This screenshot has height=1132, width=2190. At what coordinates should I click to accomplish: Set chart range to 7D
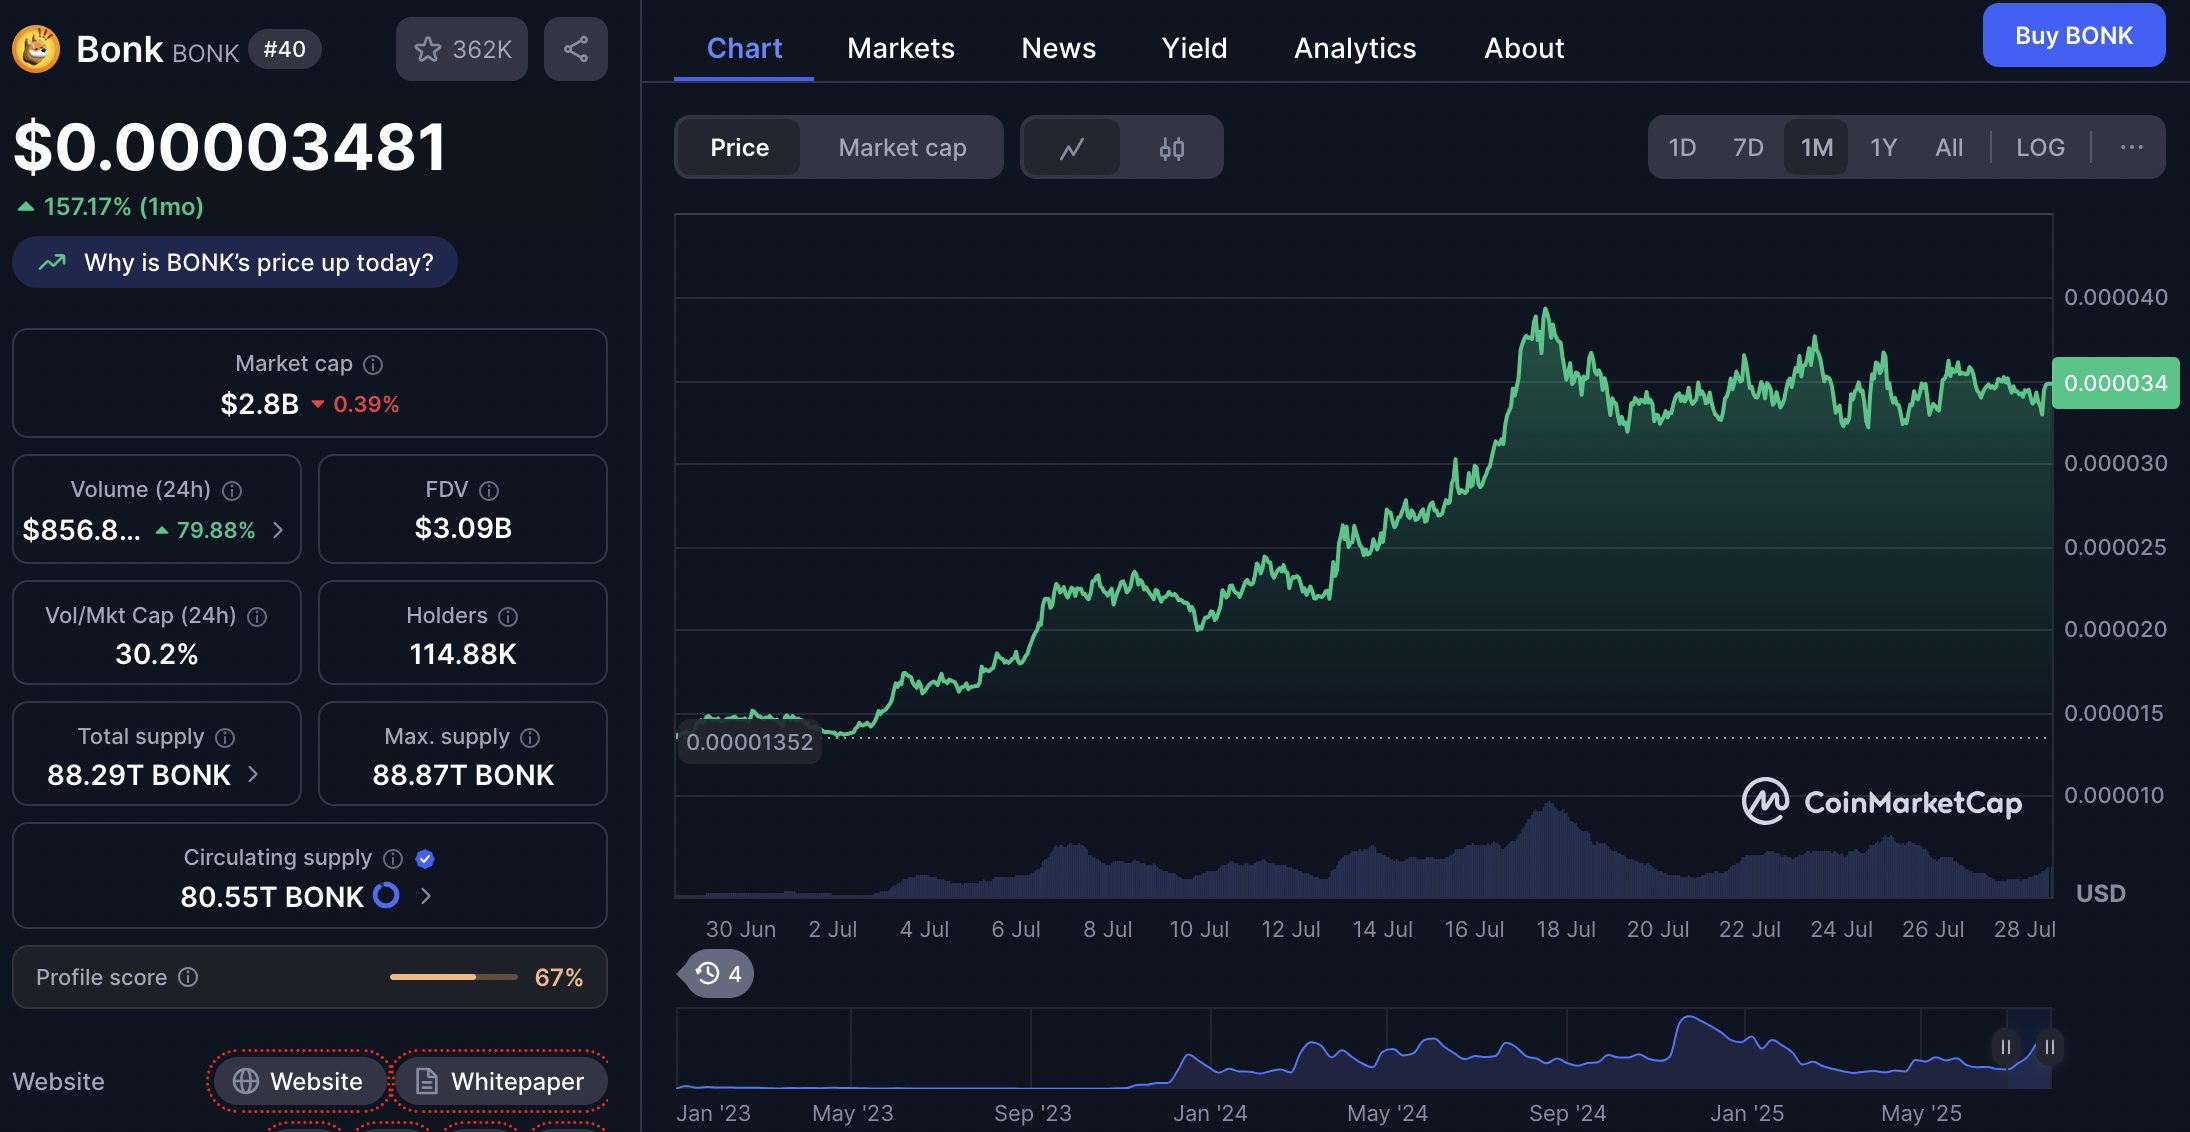pyautogui.click(x=1748, y=148)
